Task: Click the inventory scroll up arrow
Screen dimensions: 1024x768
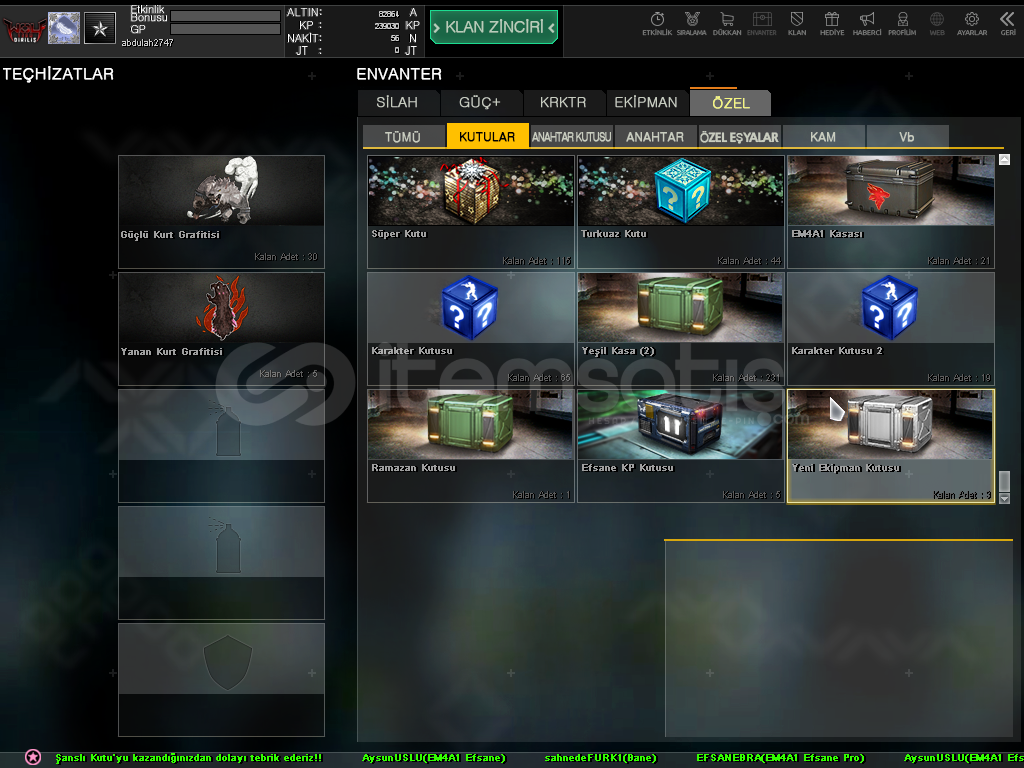Action: tap(1004, 159)
